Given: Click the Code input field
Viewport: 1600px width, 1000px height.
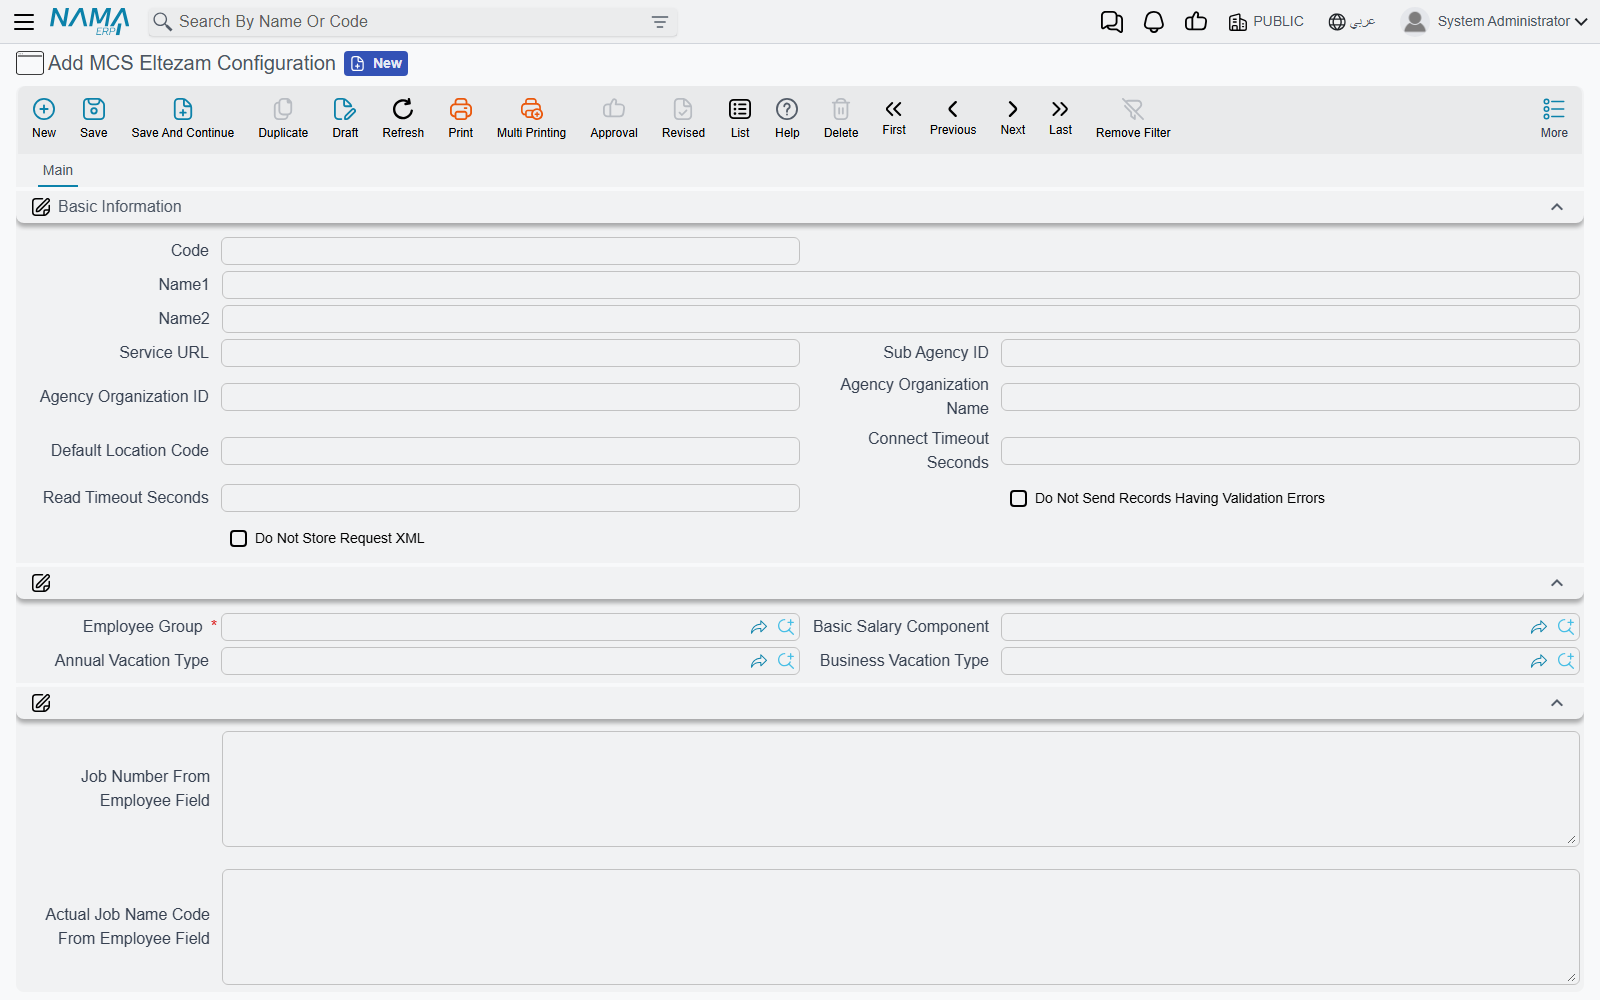Looking at the screenshot, I should coord(510,251).
